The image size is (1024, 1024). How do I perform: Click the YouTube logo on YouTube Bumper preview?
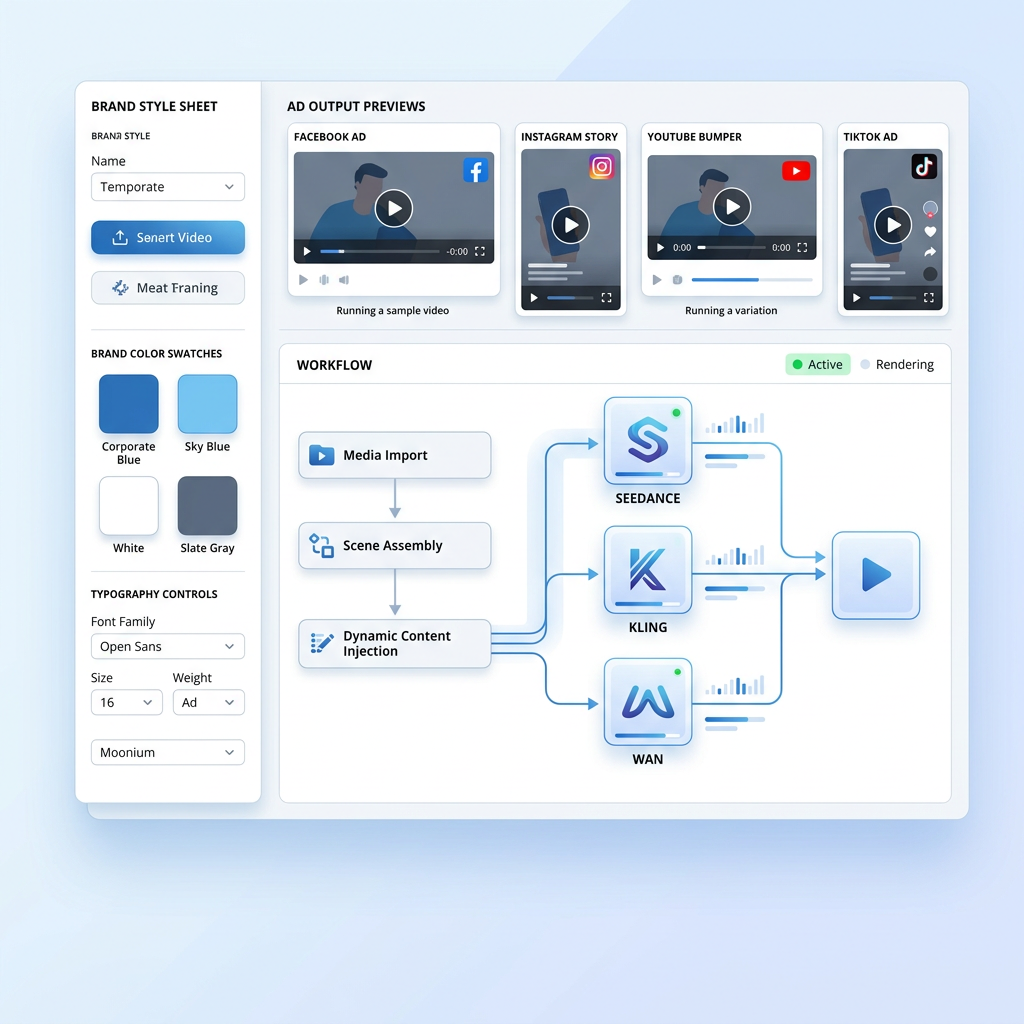(x=796, y=170)
